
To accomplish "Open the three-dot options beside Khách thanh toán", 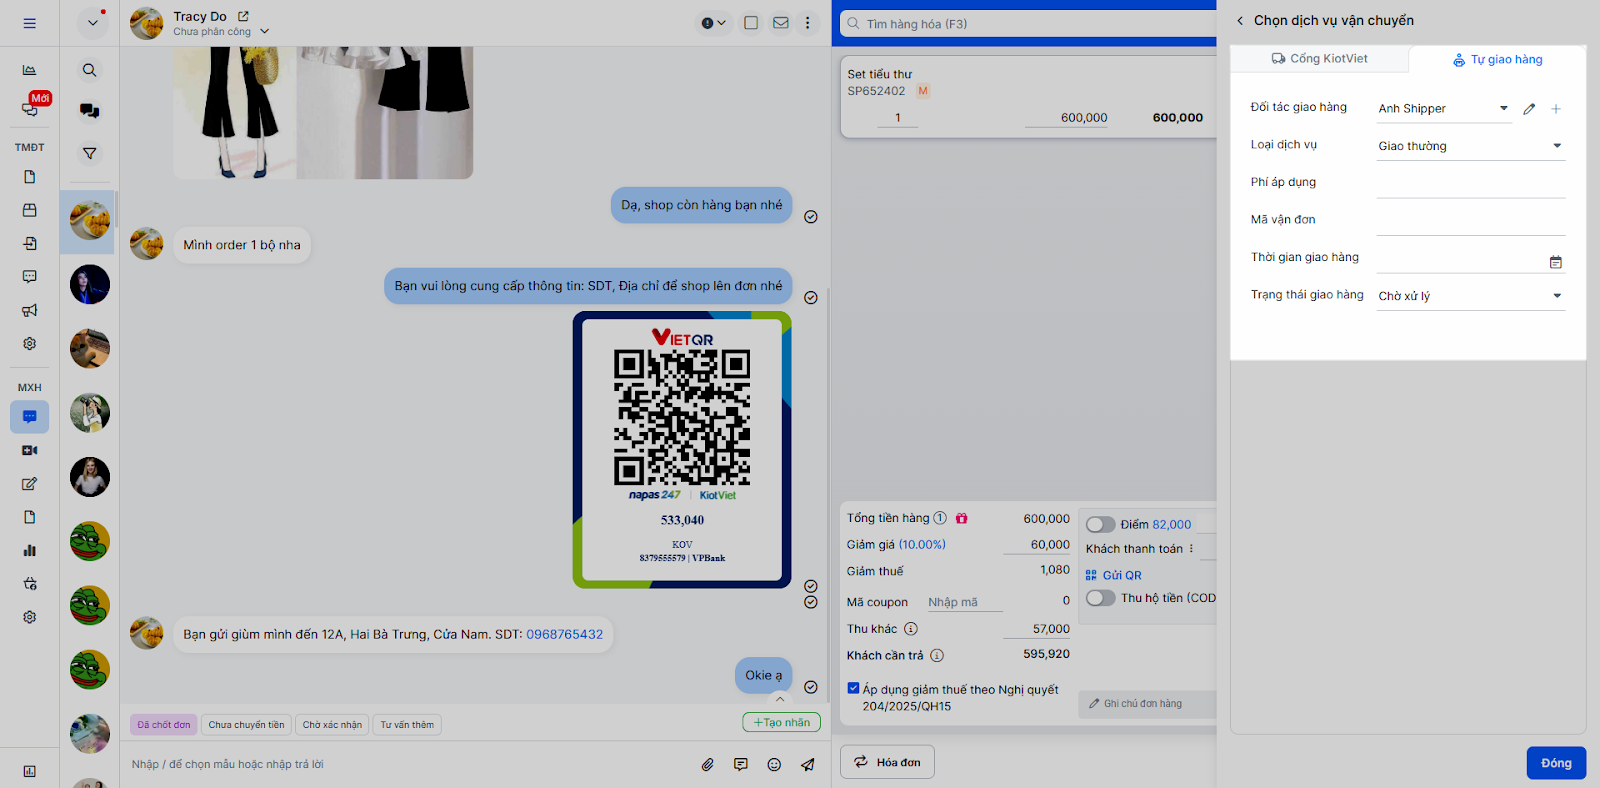I will (x=1191, y=548).
